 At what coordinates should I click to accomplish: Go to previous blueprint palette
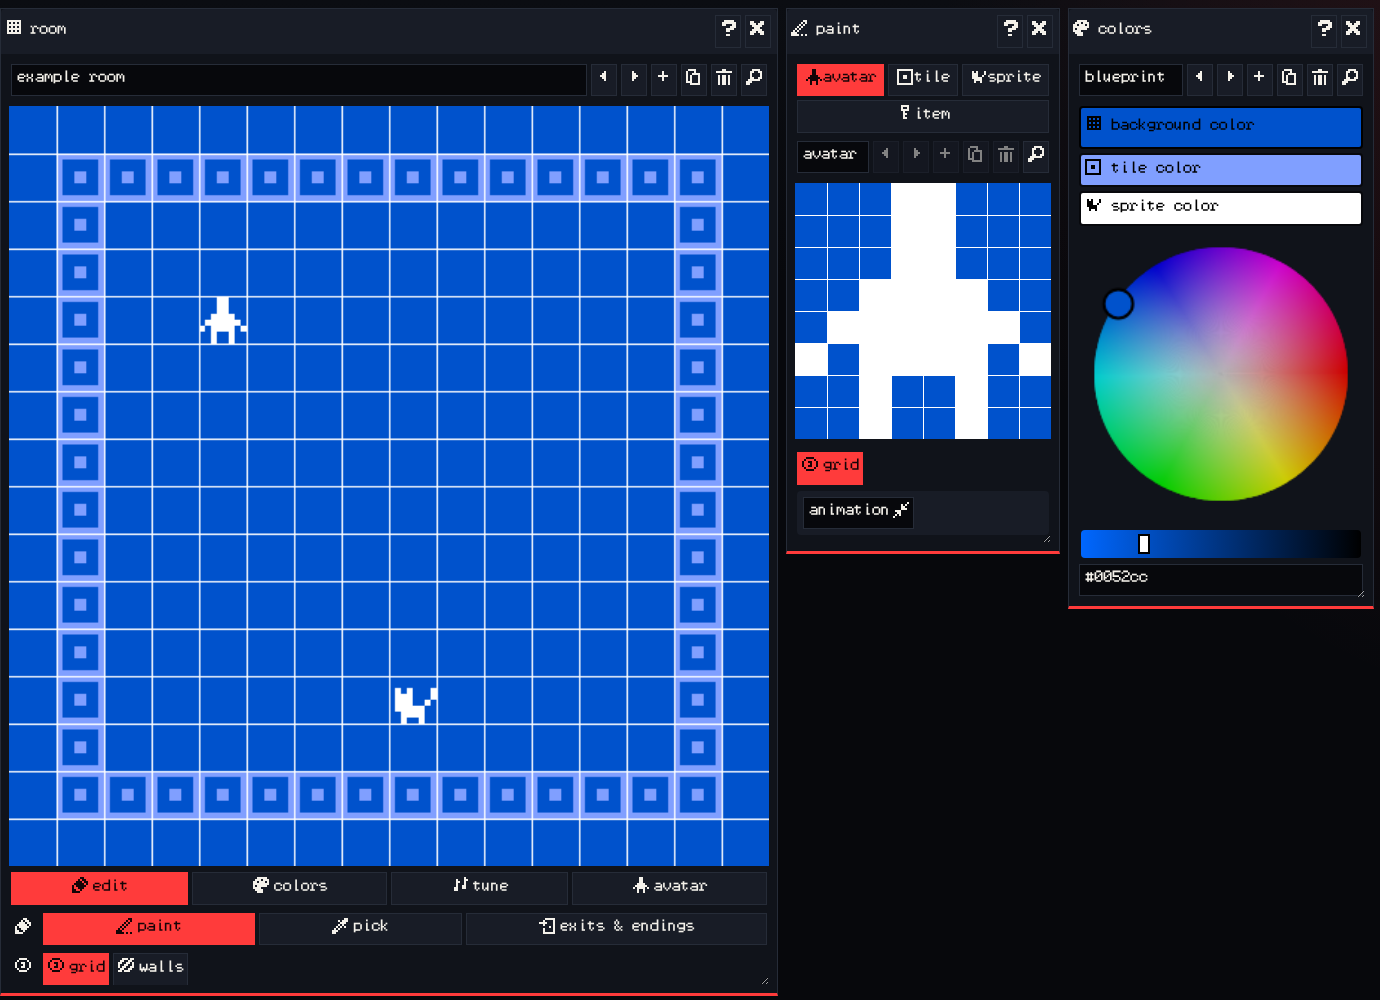tap(1199, 78)
